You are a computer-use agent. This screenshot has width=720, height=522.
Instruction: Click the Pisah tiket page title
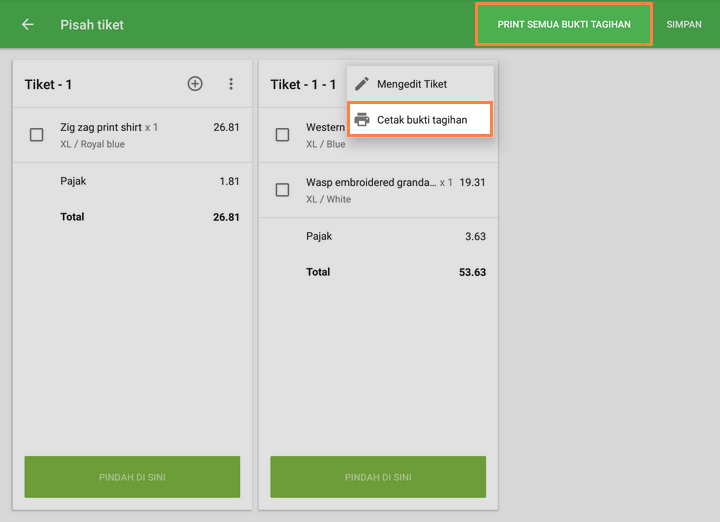pos(92,24)
